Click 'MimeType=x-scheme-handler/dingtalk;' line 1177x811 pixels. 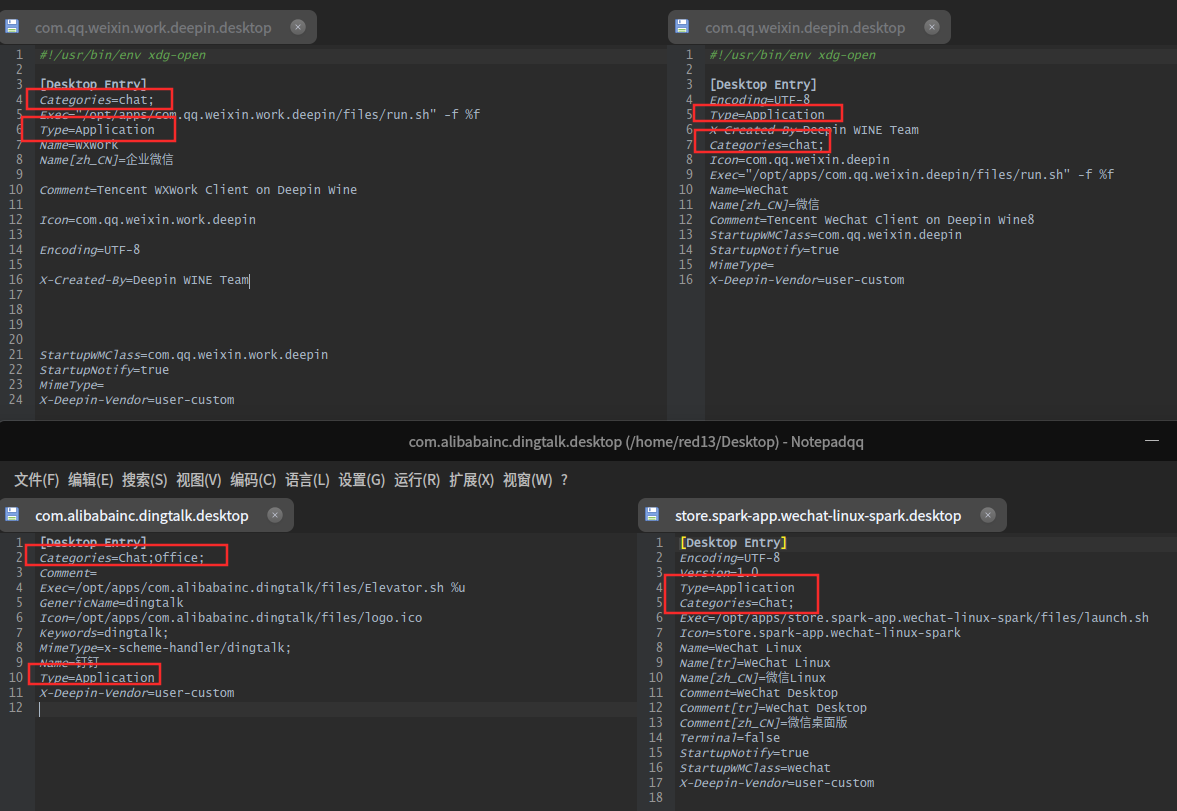click(165, 647)
